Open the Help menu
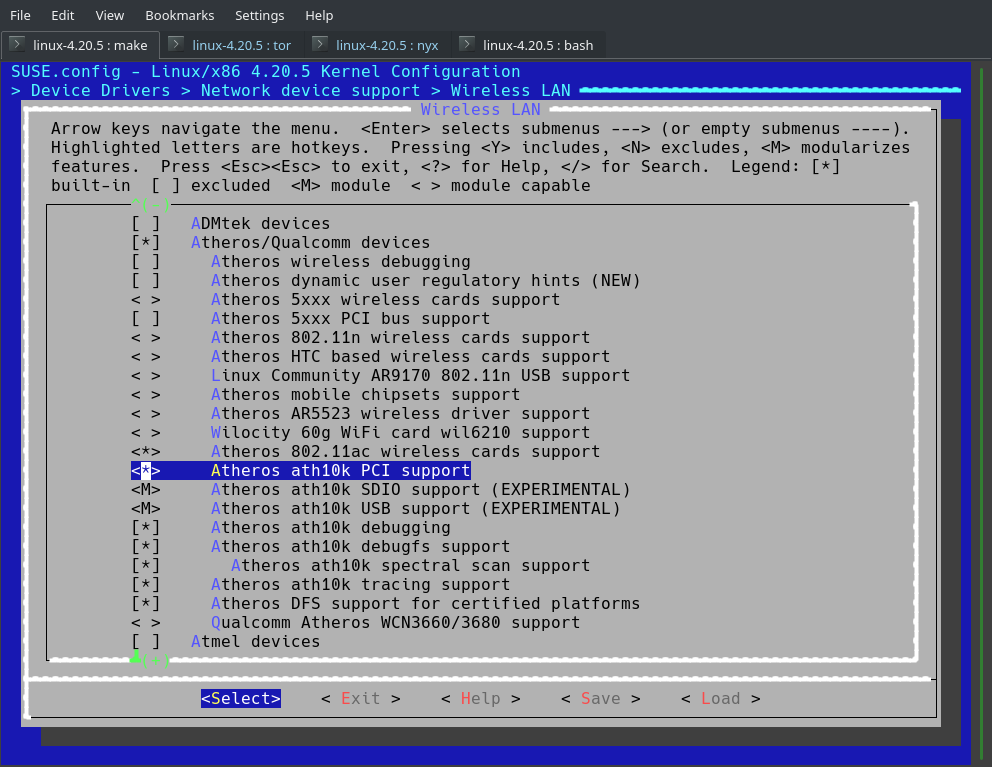992x767 pixels. (319, 15)
